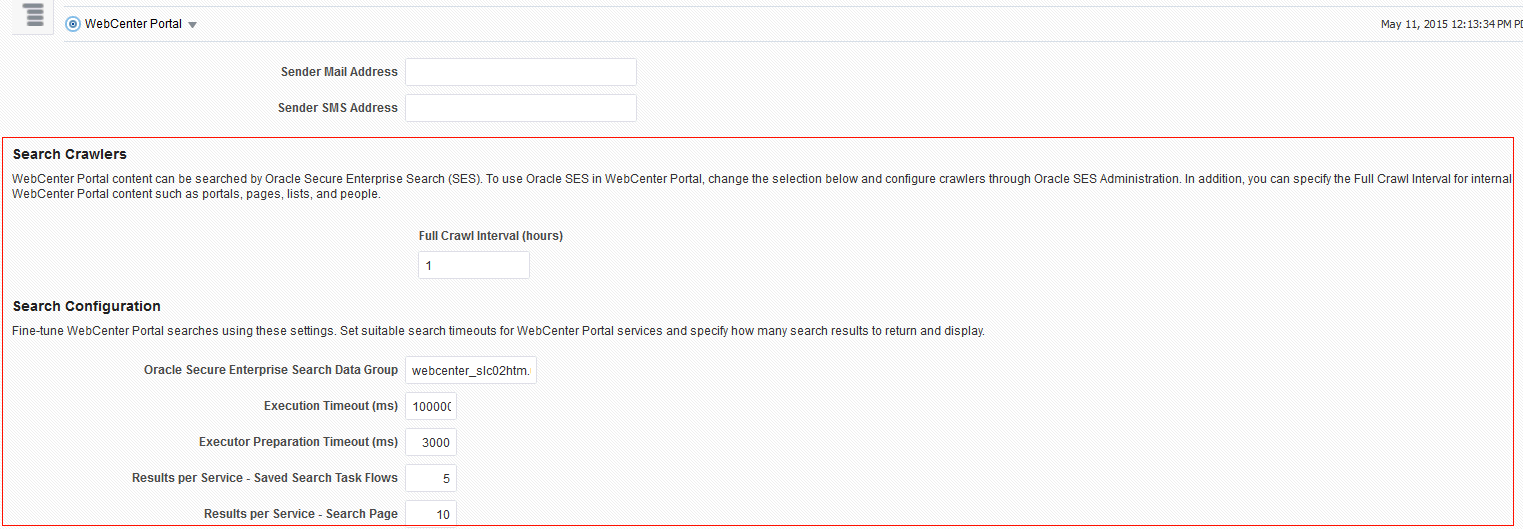This screenshot has width=1523, height=529.
Task: Focus the Full Crawl Interval hours field
Action: 474,265
